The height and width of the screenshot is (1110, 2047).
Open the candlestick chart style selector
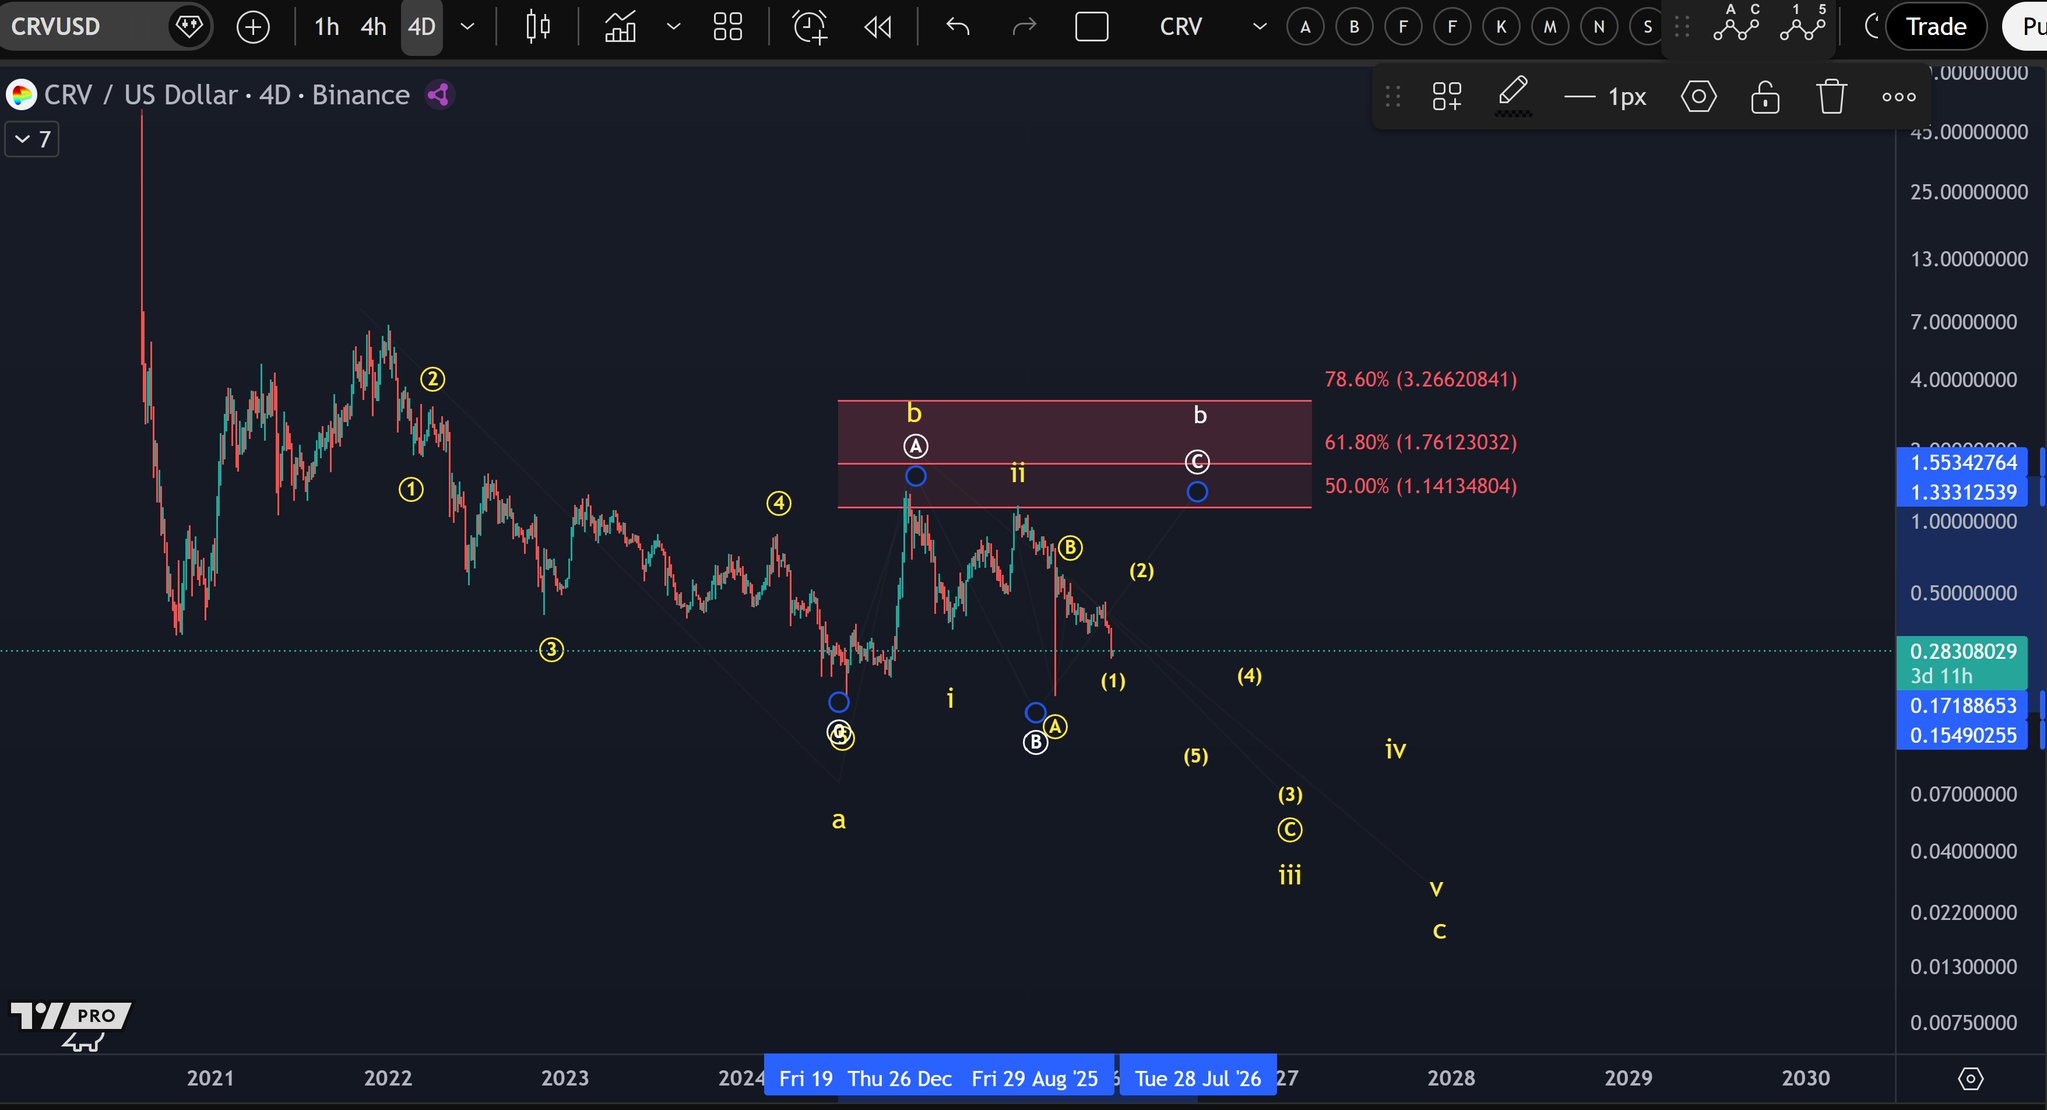[538, 27]
